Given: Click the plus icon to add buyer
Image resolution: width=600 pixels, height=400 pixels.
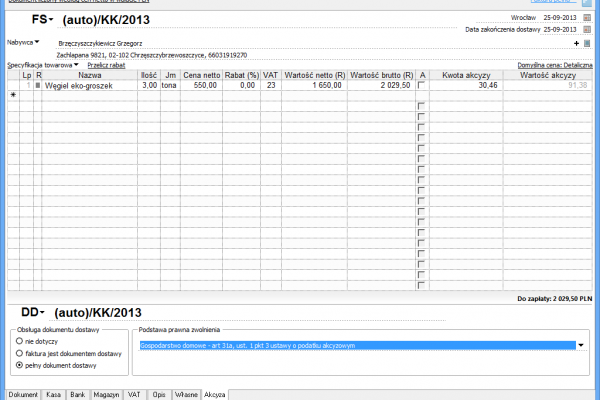Looking at the screenshot, I should point(576,43).
